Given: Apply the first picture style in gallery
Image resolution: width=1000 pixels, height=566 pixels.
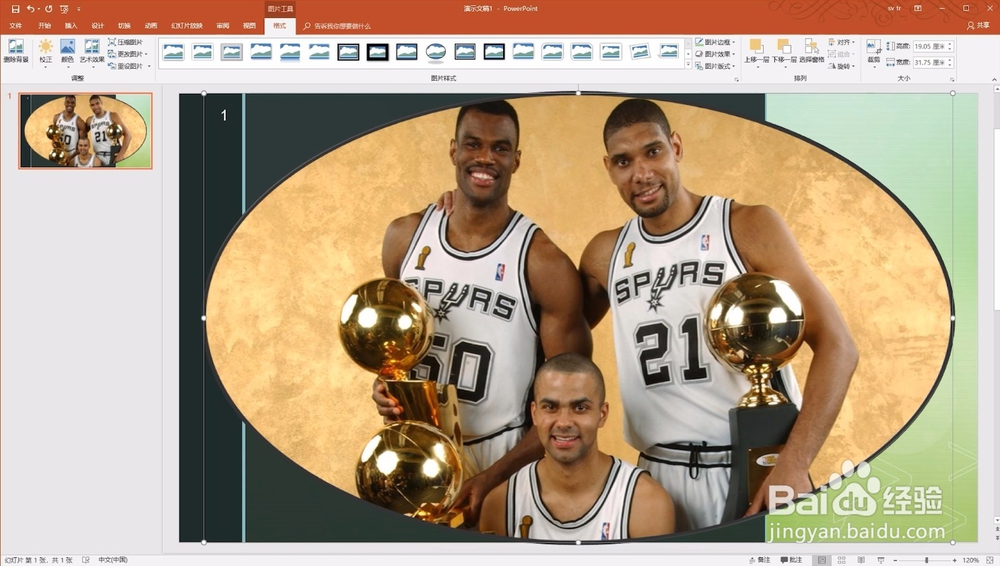Looking at the screenshot, I should [x=173, y=52].
